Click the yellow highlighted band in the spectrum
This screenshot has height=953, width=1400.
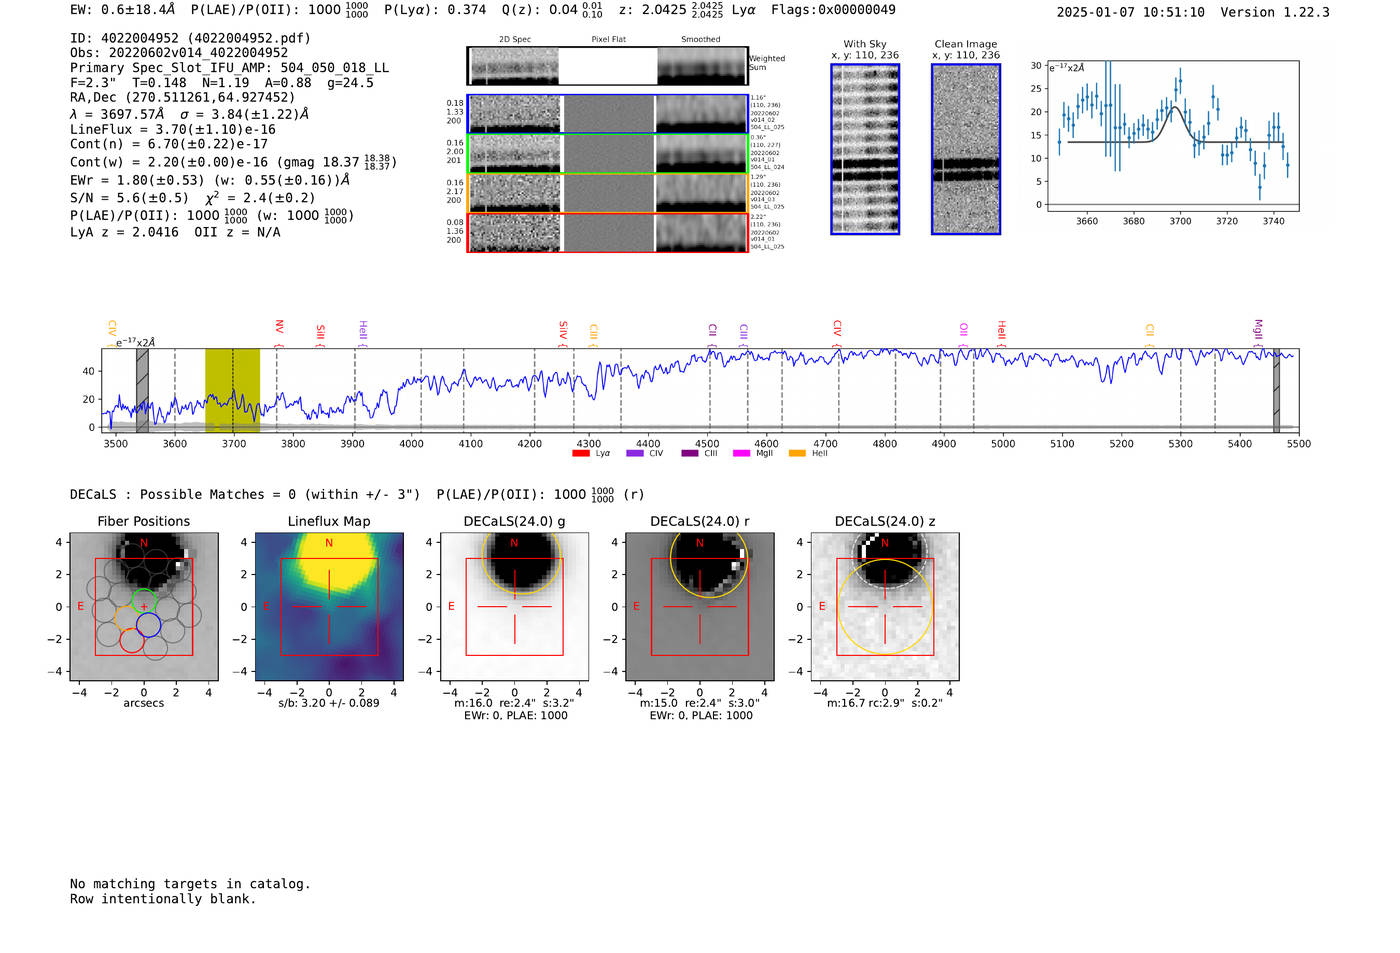[232, 390]
